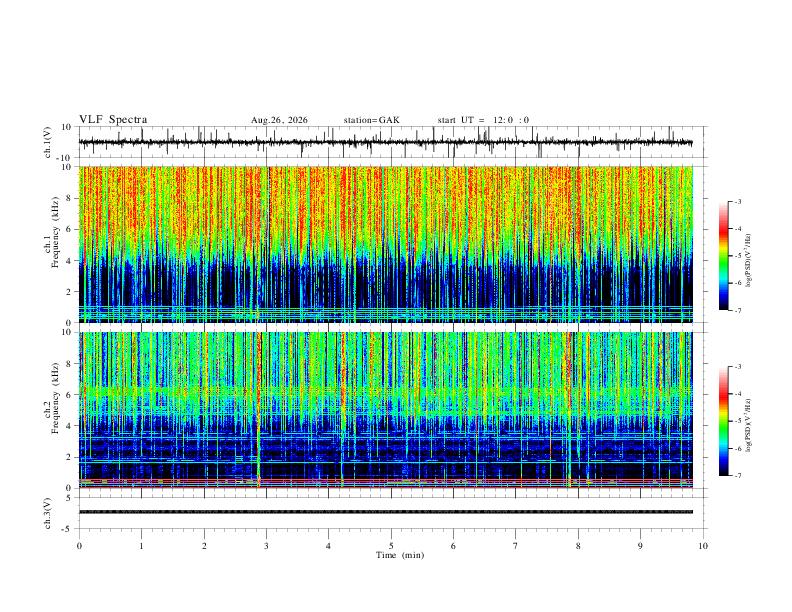Click the ch.2 frequency tick label "6"
Image resolution: width=792 pixels, height=612 pixels.
coord(69,394)
